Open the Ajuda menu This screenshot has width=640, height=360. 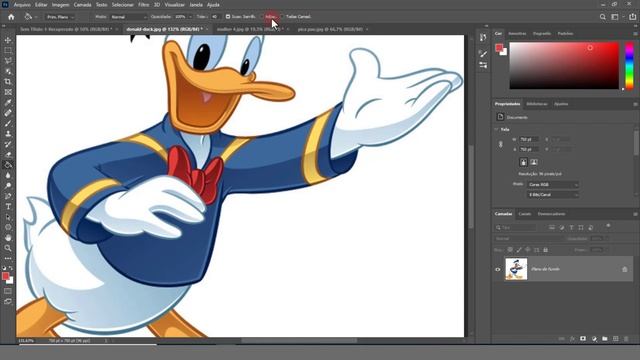click(x=213, y=5)
